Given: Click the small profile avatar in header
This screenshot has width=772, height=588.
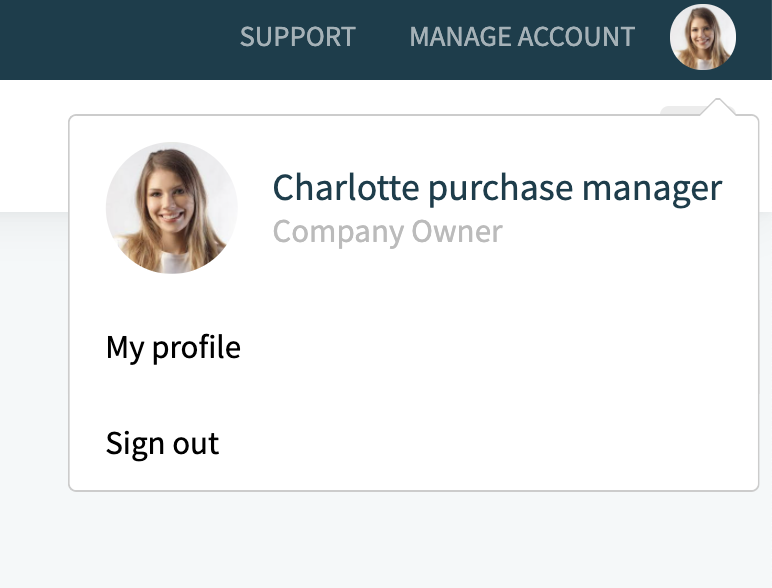Looking at the screenshot, I should tap(703, 37).
